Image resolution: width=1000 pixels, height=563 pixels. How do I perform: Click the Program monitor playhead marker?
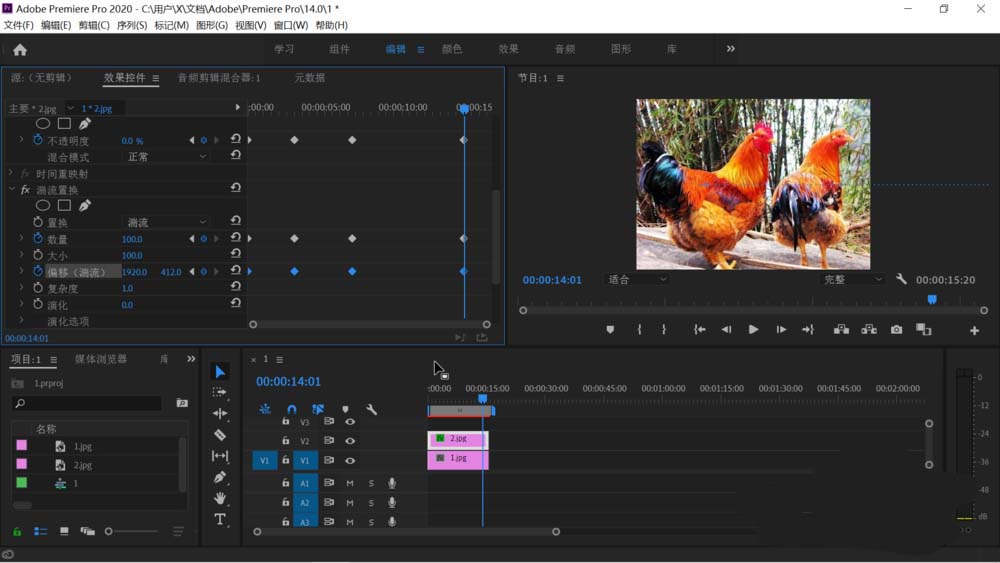[x=932, y=299]
